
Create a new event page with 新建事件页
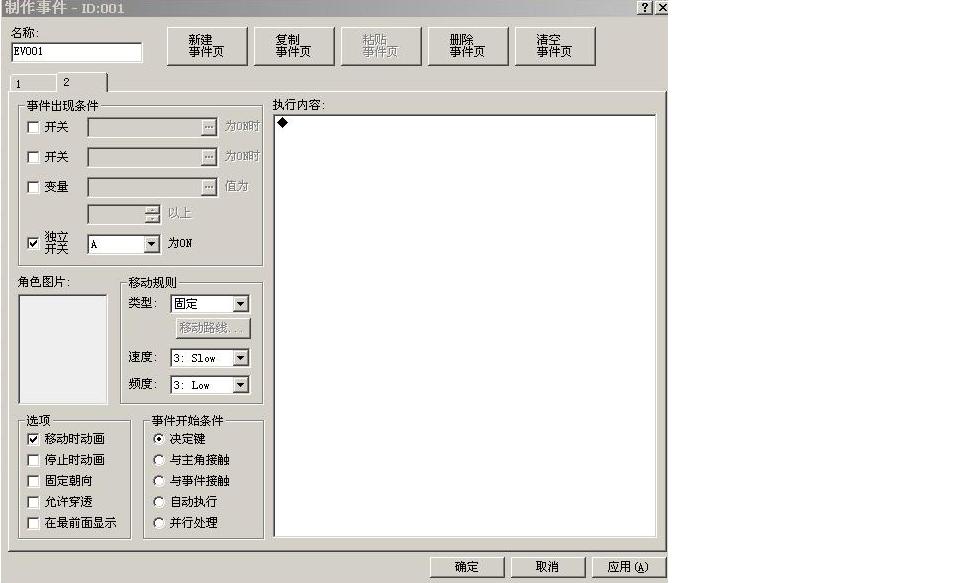click(x=207, y=46)
